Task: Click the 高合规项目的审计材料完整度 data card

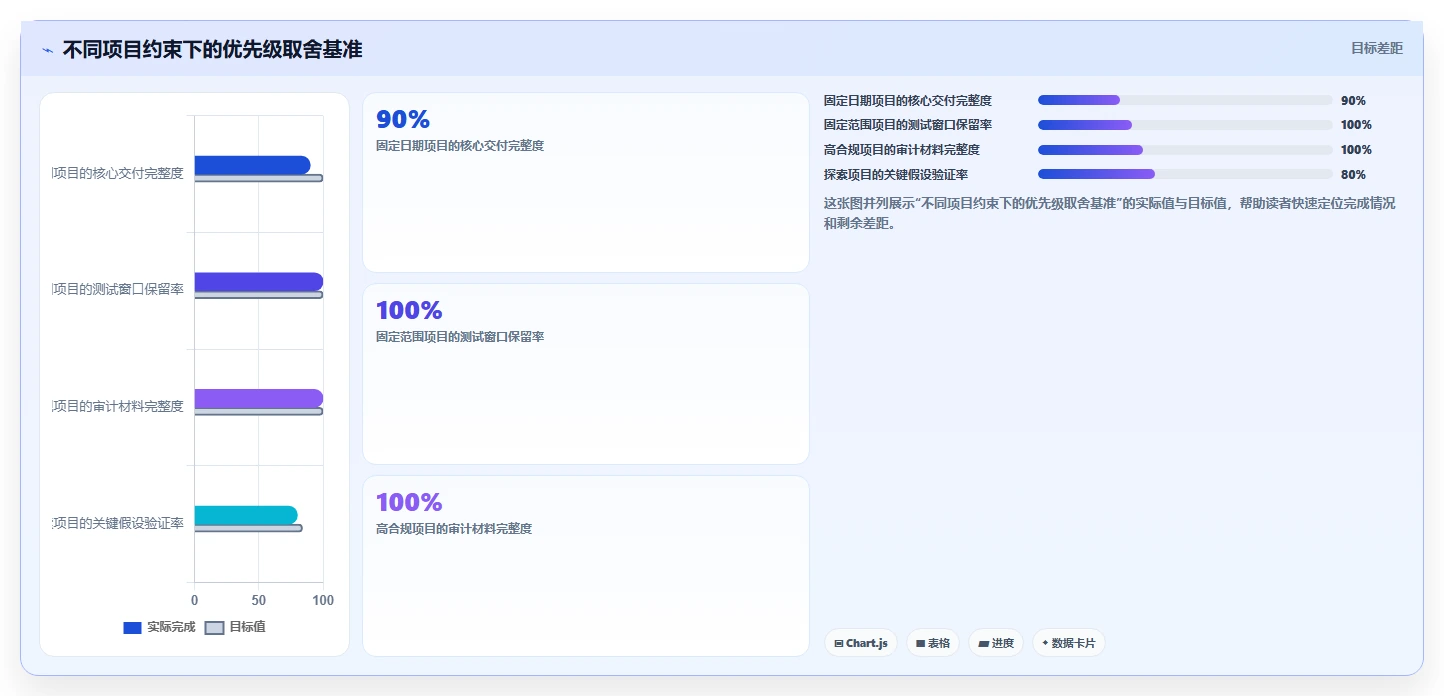Action: [x=585, y=566]
